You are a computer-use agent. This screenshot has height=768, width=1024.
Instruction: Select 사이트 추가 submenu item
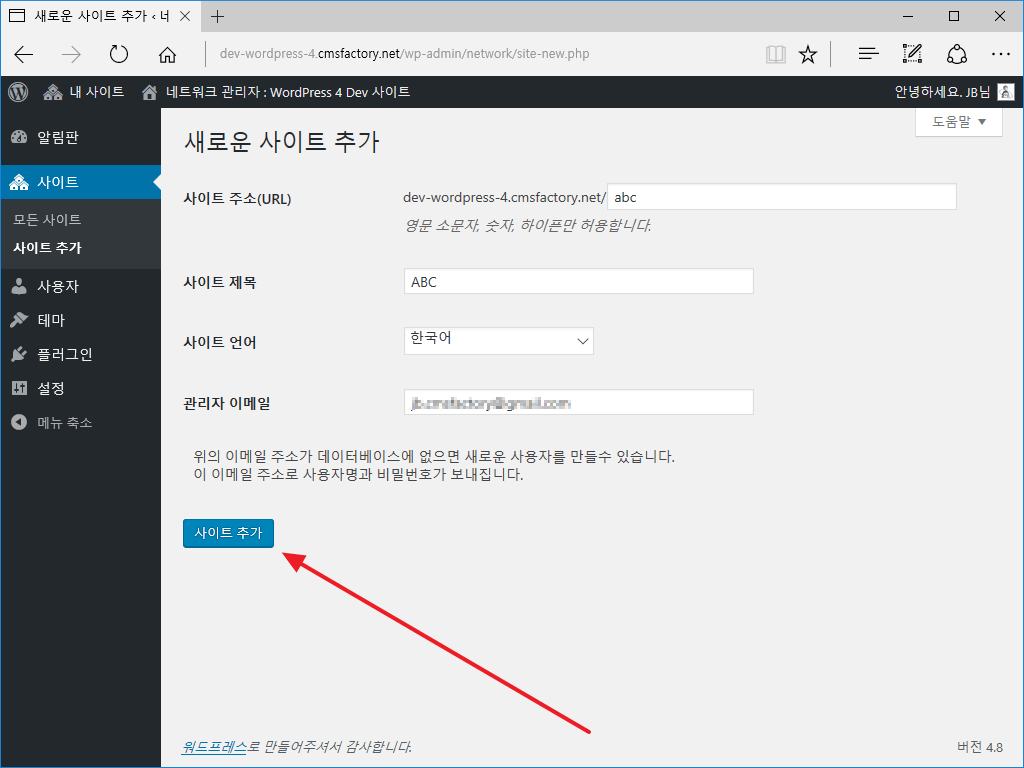(47, 248)
